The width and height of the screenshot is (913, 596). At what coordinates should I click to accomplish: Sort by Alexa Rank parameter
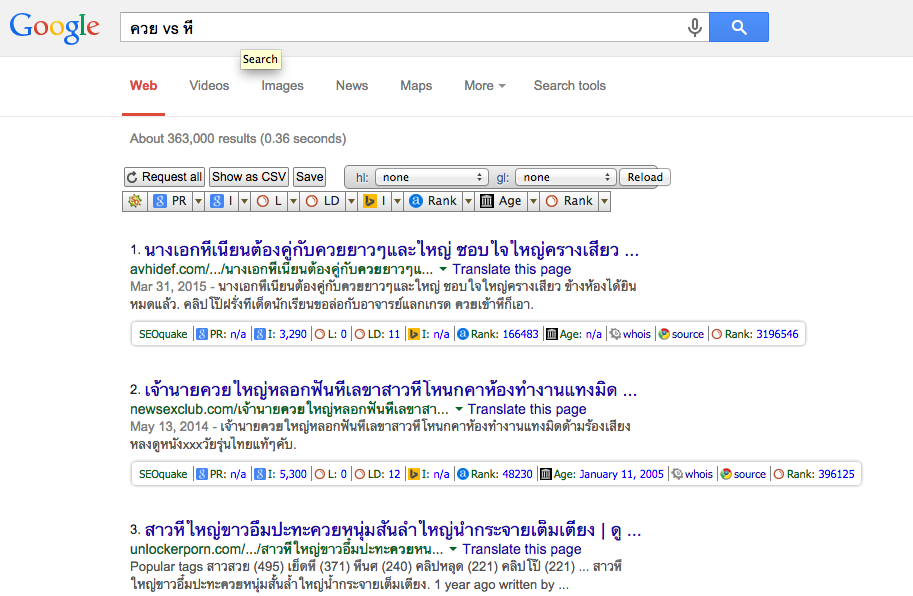(x=433, y=201)
